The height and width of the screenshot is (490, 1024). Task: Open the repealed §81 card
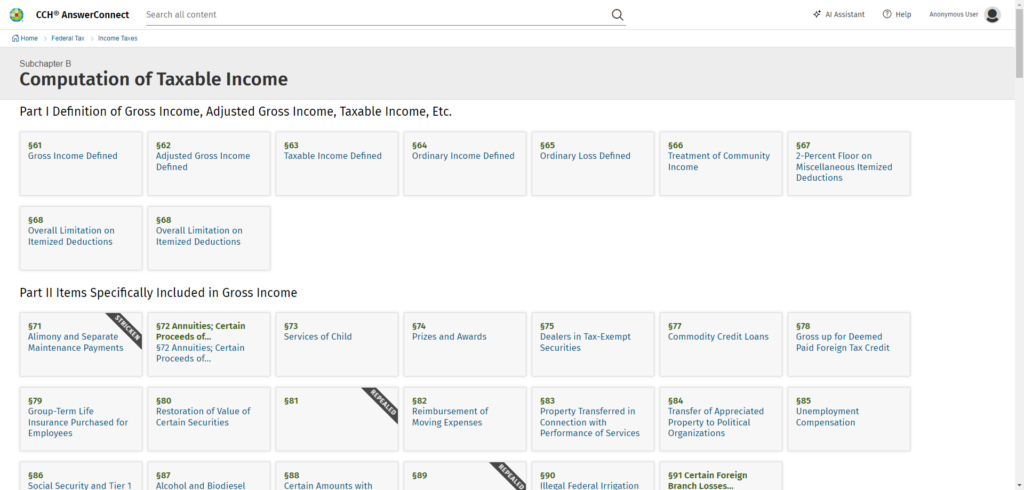pos(337,418)
